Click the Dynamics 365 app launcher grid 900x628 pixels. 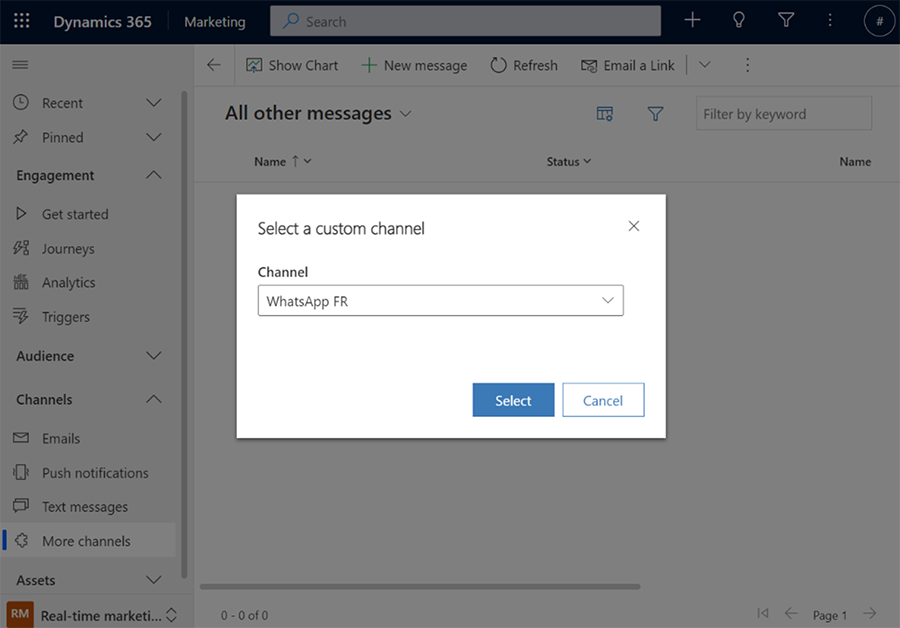(x=22, y=20)
